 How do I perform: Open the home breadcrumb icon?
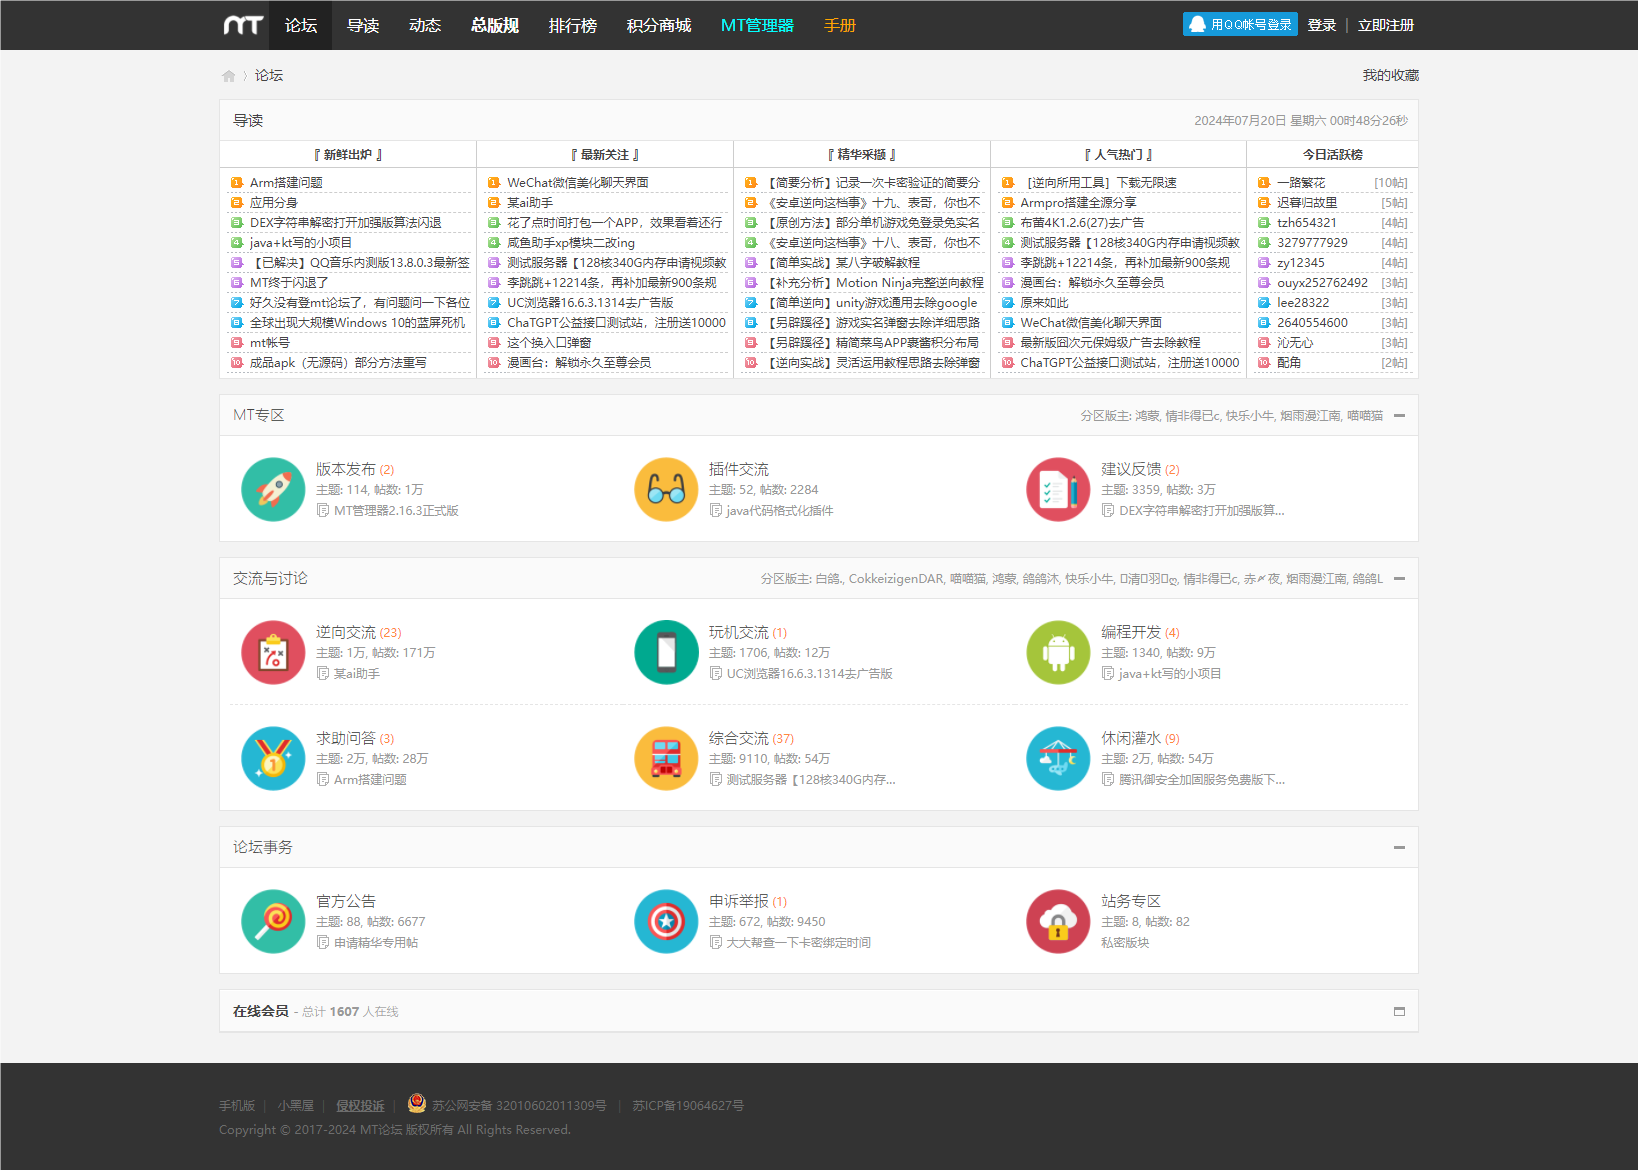pyautogui.click(x=228, y=76)
